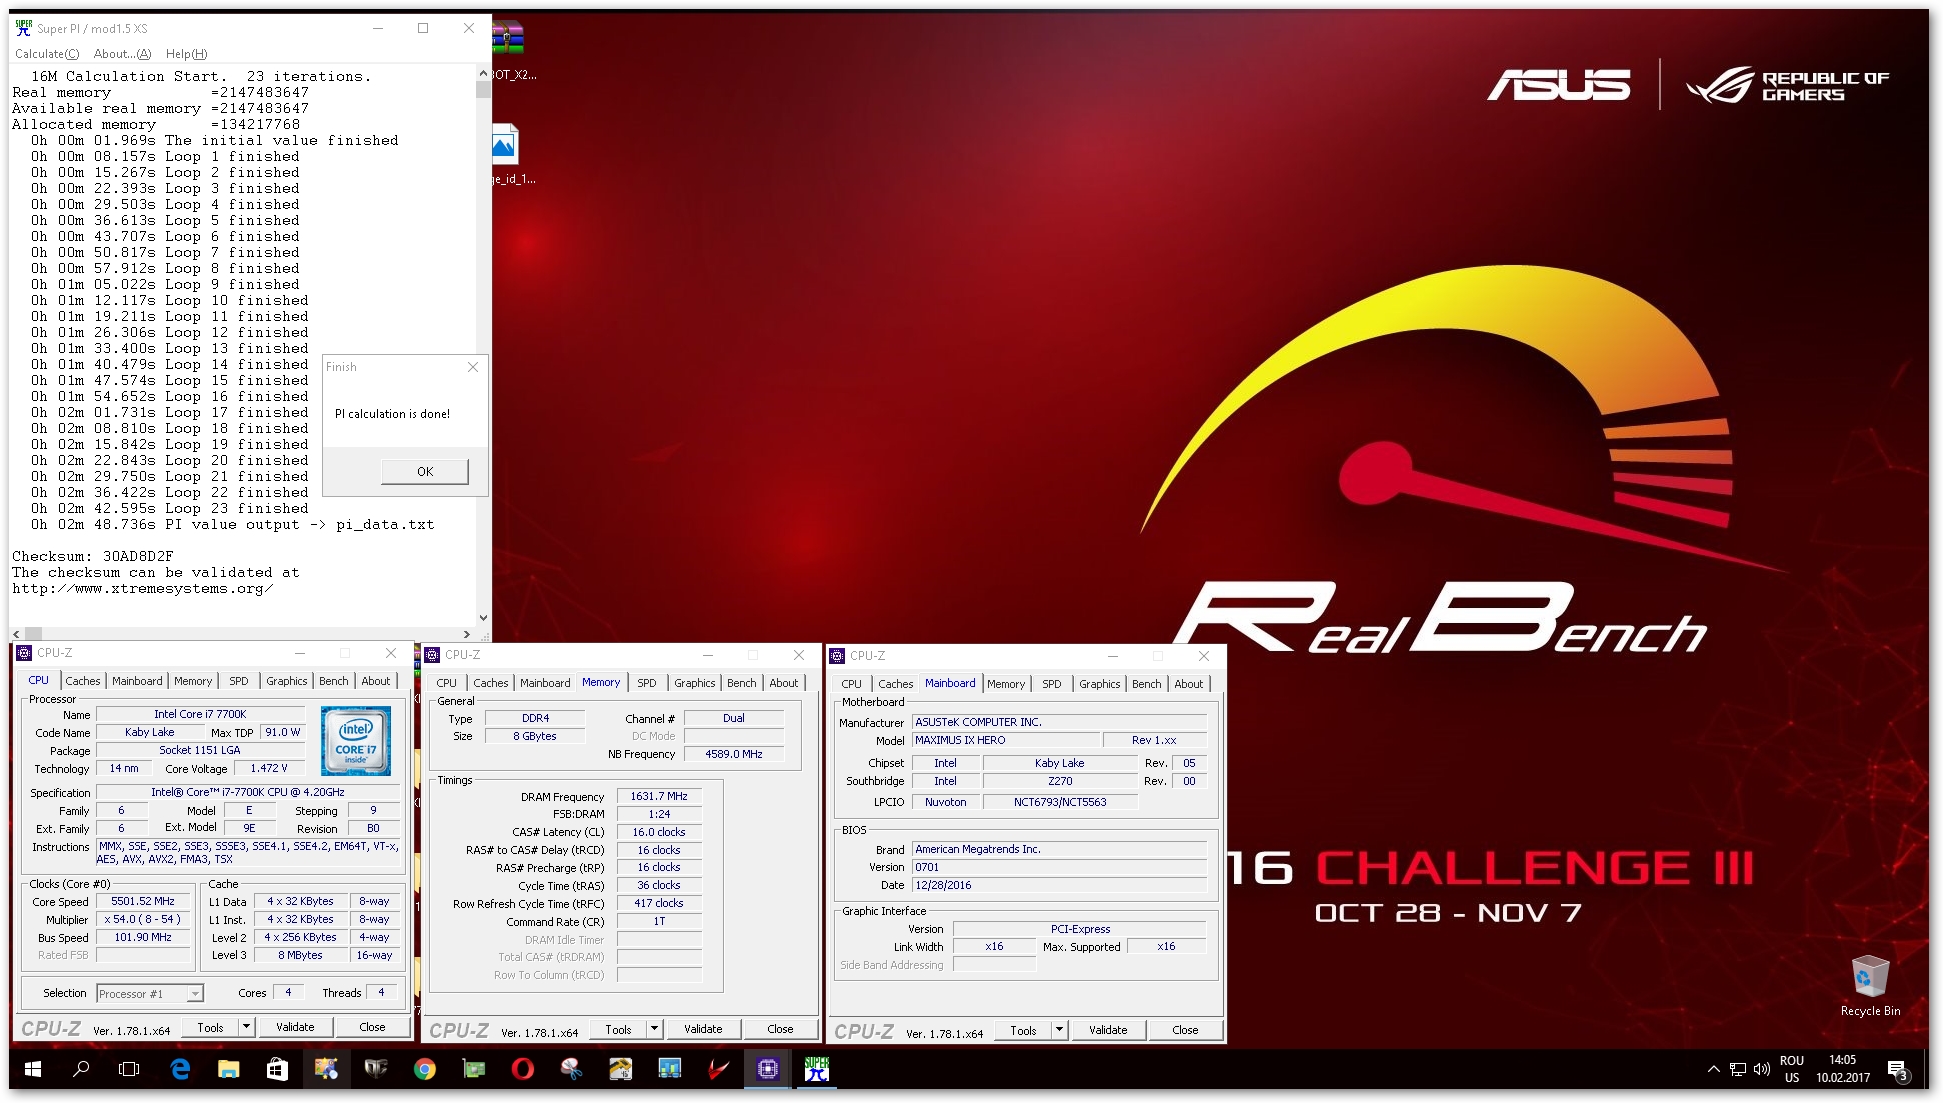The height and width of the screenshot is (1103, 1943).
Task: Click Validate in the Memory-tab CPU-Z window
Action: pyautogui.click(x=703, y=1029)
